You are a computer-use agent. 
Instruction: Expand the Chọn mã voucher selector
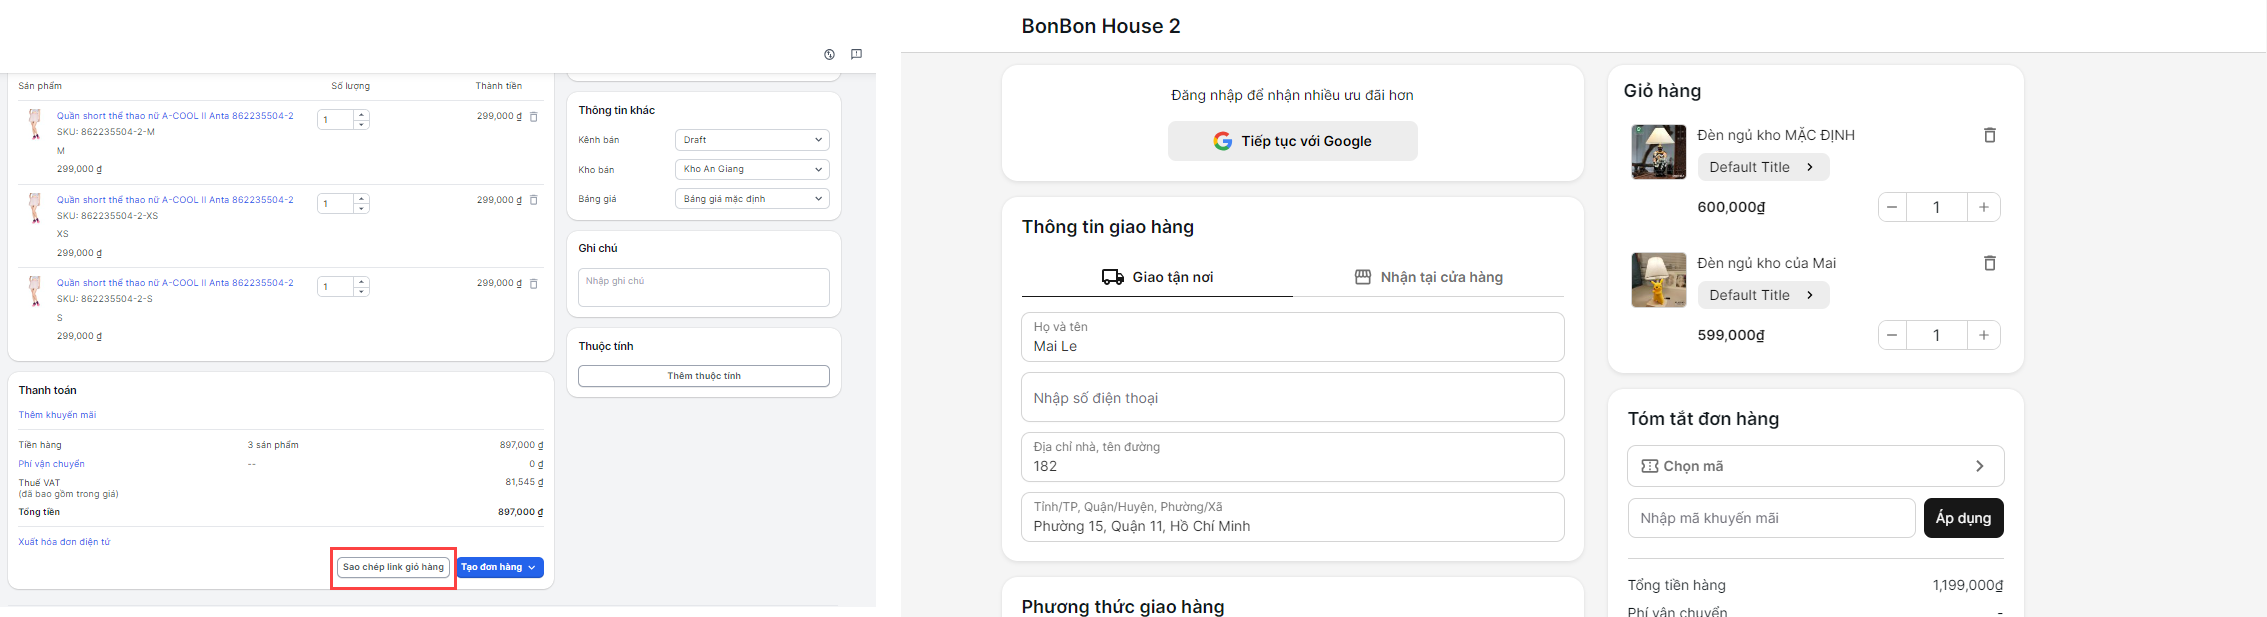click(x=1815, y=466)
